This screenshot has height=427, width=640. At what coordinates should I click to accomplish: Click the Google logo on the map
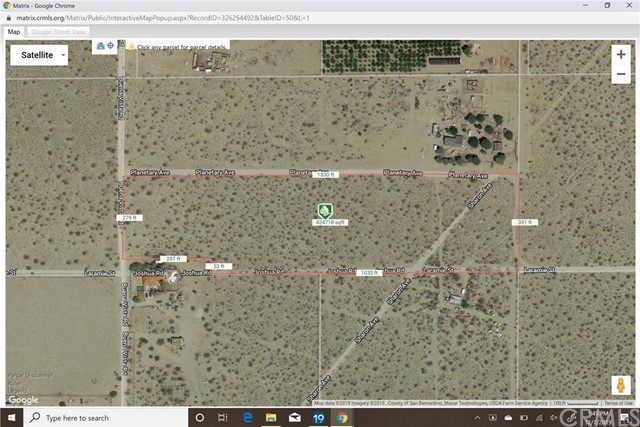click(x=23, y=399)
